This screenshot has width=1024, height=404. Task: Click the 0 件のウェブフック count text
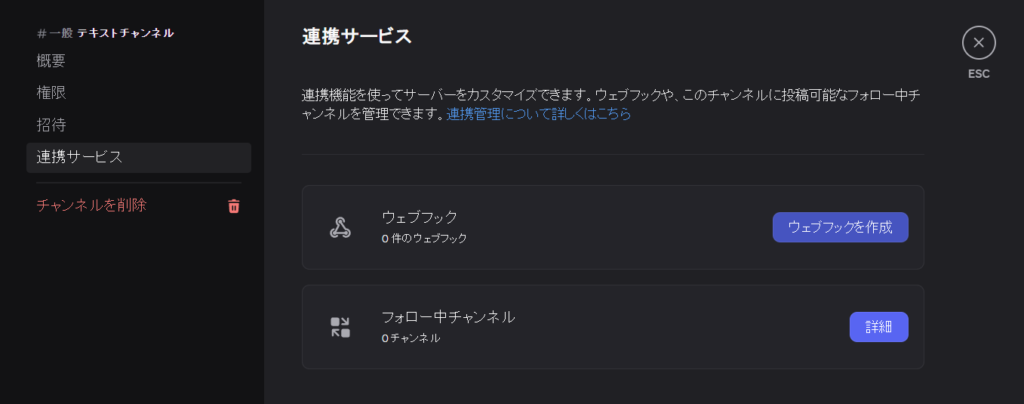click(424, 239)
